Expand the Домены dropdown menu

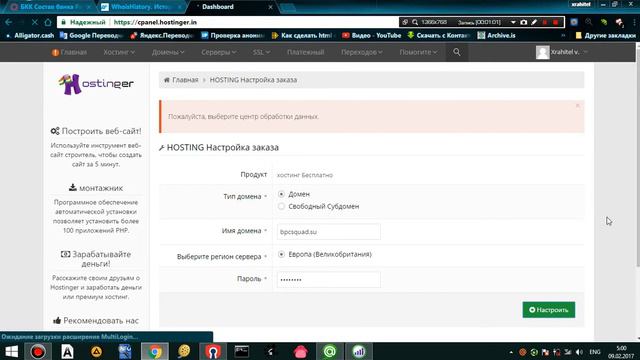(x=168, y=52)
